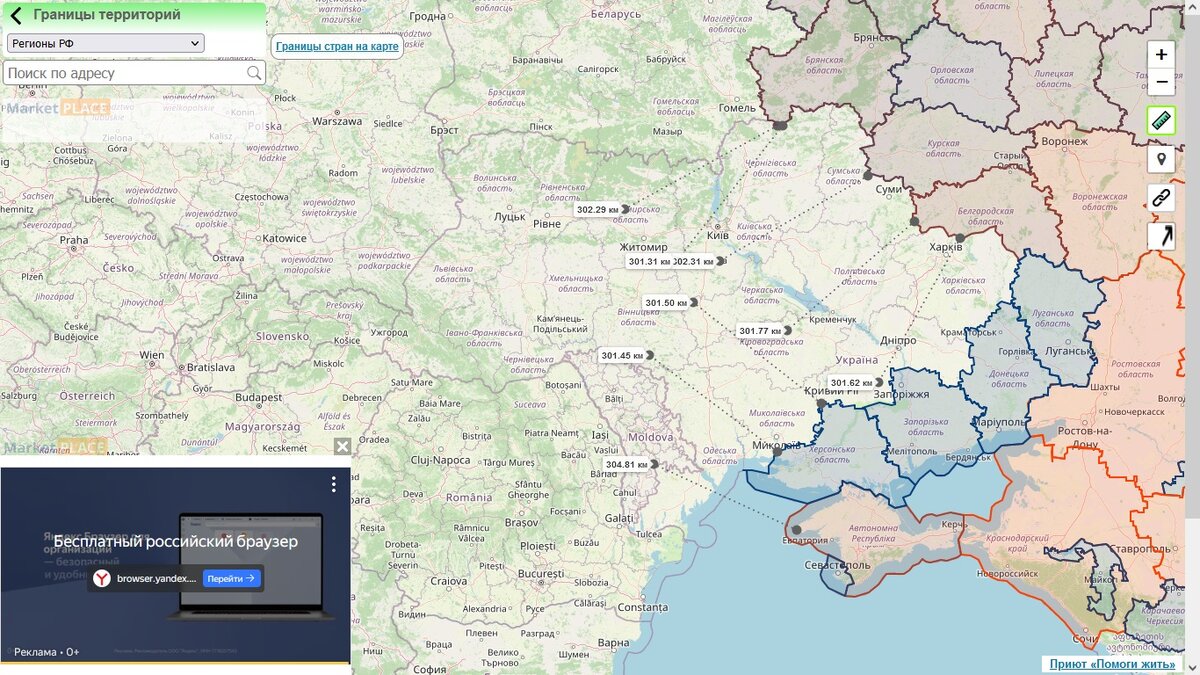Click the Yandex Y logo in ad
This screenshot has height=675, width=1200.
102,578
